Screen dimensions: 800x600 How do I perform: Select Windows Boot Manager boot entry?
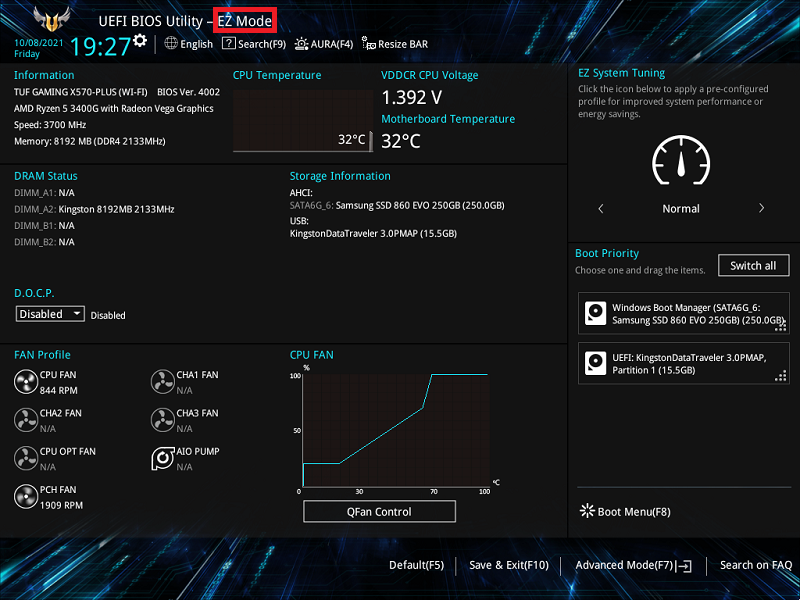[683, 313]
